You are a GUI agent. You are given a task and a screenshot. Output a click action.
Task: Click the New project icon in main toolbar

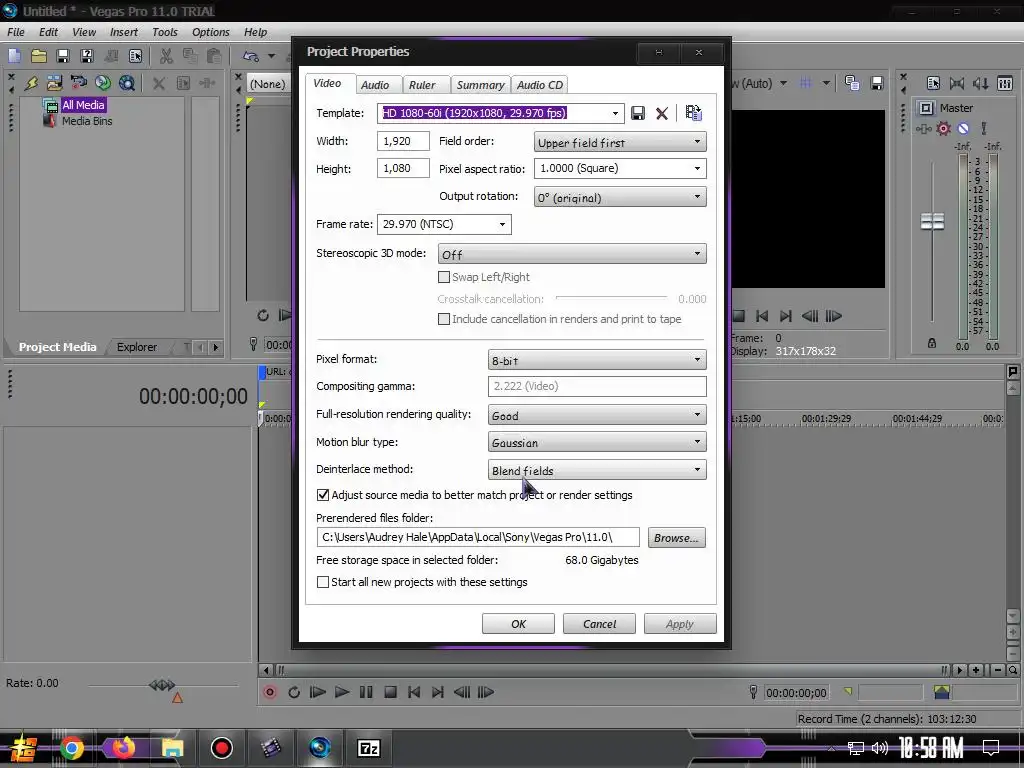pos(14,56)
